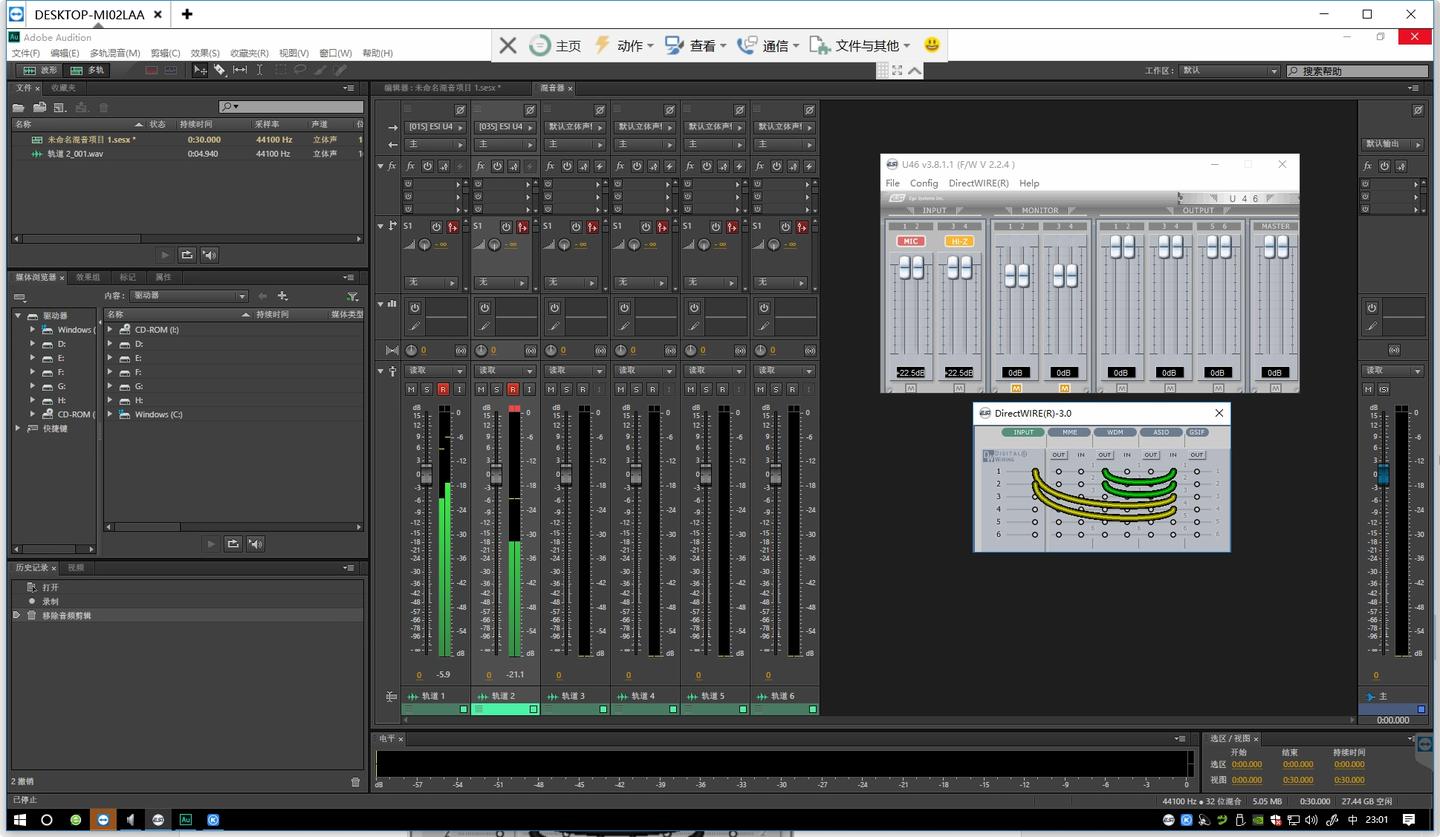
Task: Switch to Waveform (波形) view
Action: pos(40,70)
